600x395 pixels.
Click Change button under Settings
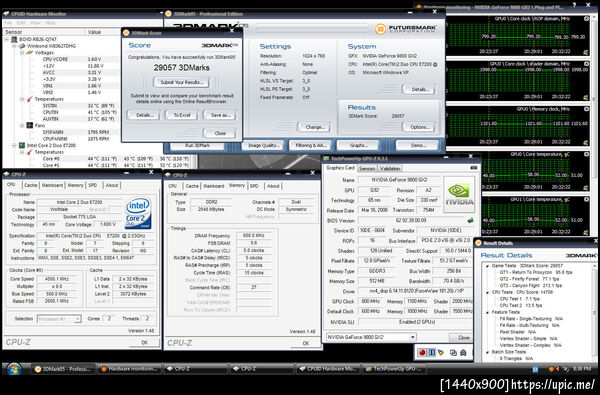tap(314, 127)
